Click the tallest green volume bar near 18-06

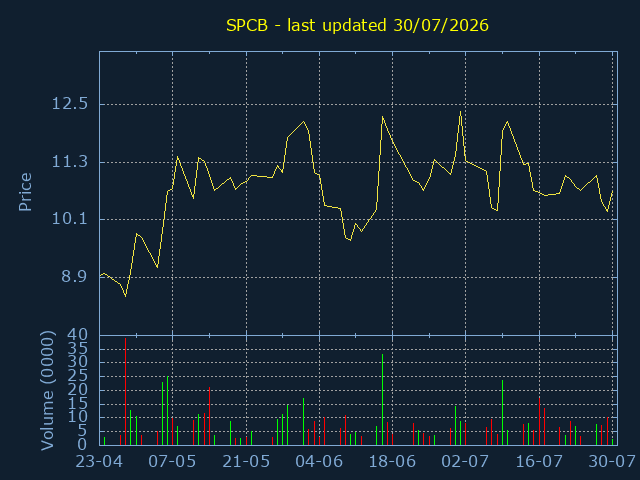tap(382, 400)
